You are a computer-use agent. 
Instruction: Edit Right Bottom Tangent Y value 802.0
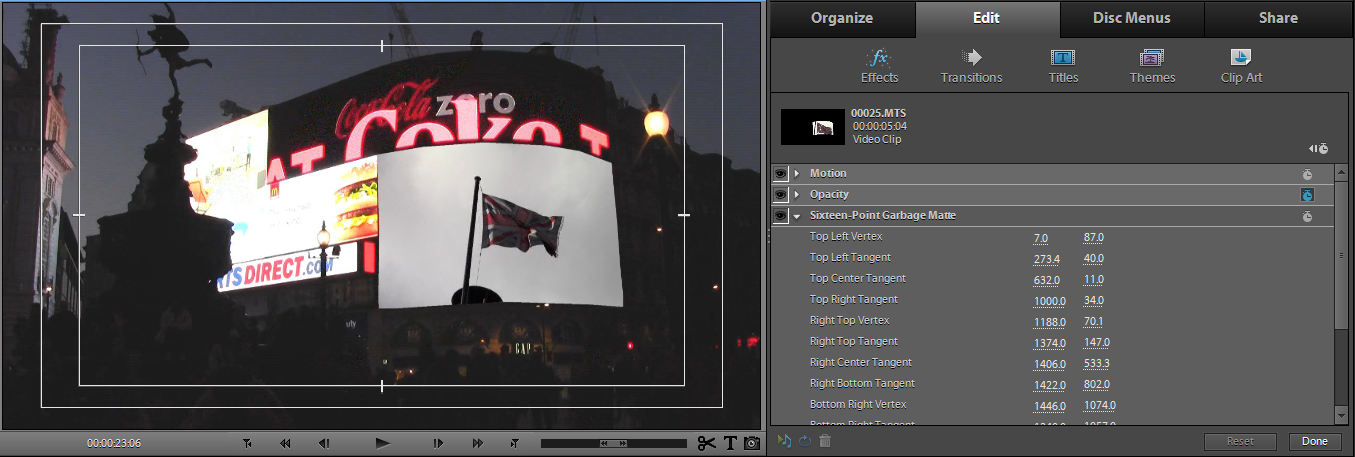(x=1097, y=385)
